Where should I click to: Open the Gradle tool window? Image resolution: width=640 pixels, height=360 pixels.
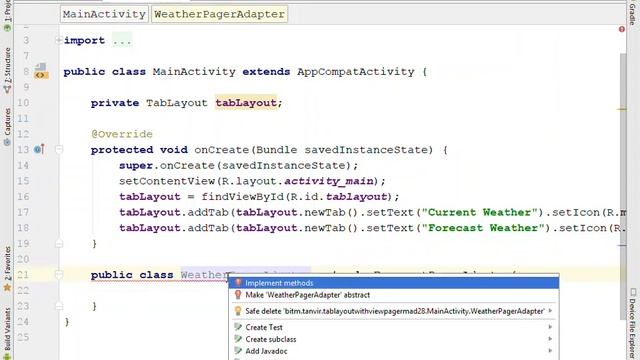632,13
